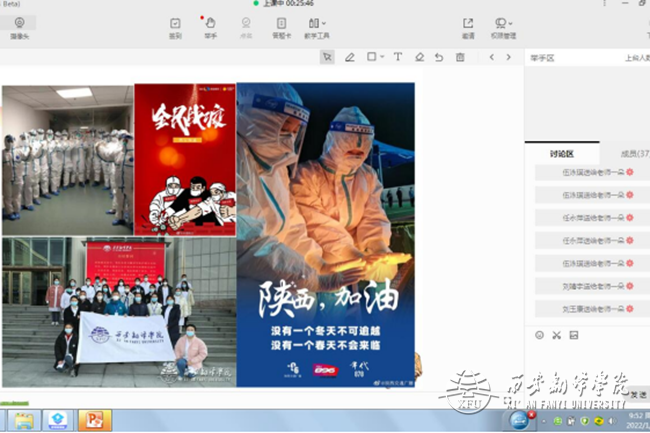Viewport: 650px width, 433px height.
Task: Switch to the 讨论区 discussion tab
Action: [x=562, y=154]
